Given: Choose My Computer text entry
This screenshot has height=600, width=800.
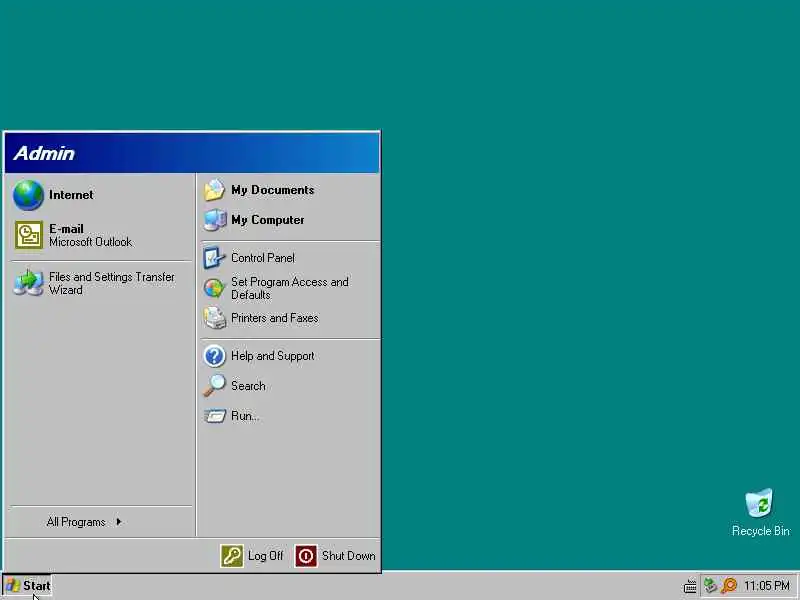Looking at the screenshot, I should click(x=267, y=220).
